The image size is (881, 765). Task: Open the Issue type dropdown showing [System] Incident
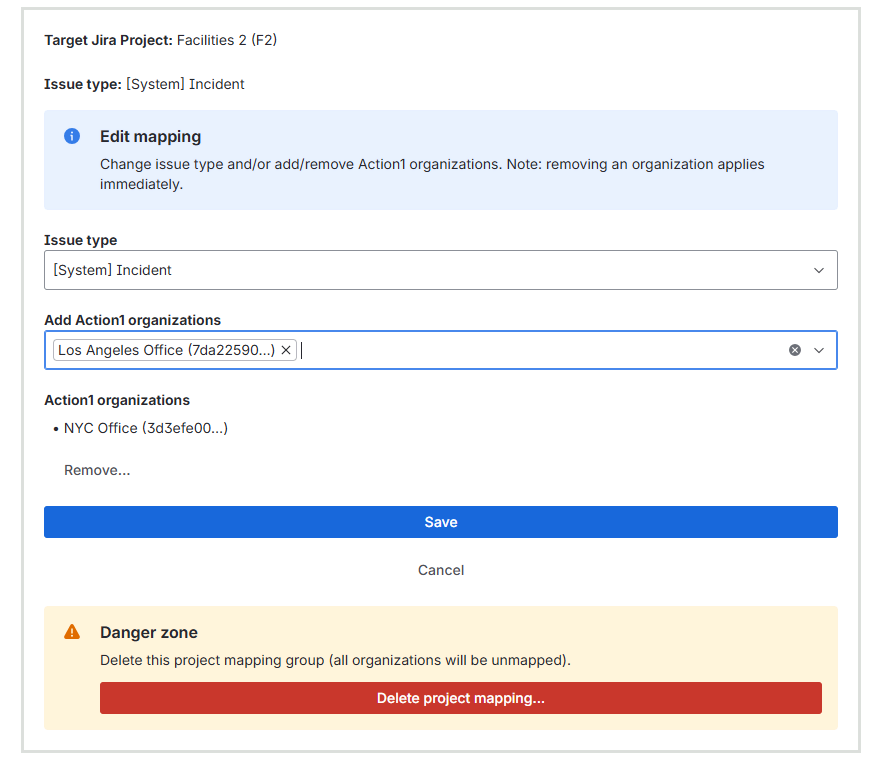[x=440, y=270]
